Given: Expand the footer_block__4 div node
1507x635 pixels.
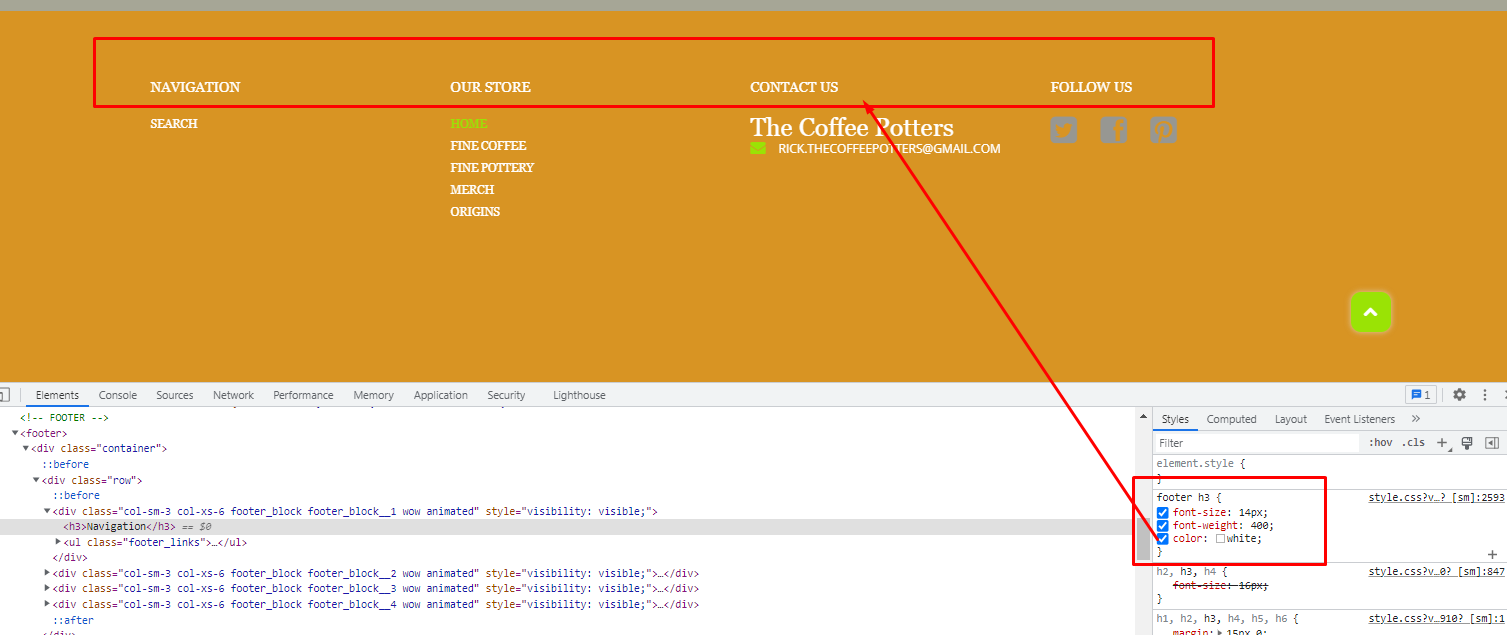Looking at the screenshot, I should (48, 604).
